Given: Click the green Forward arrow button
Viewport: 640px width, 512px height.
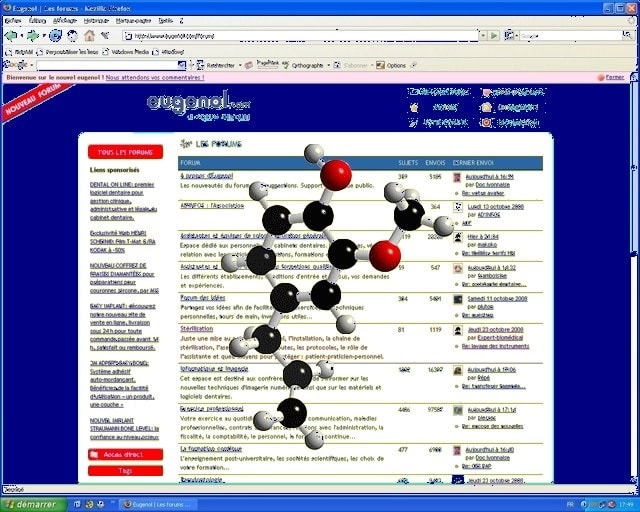Looking at the screenshot, I should point(33,36).
